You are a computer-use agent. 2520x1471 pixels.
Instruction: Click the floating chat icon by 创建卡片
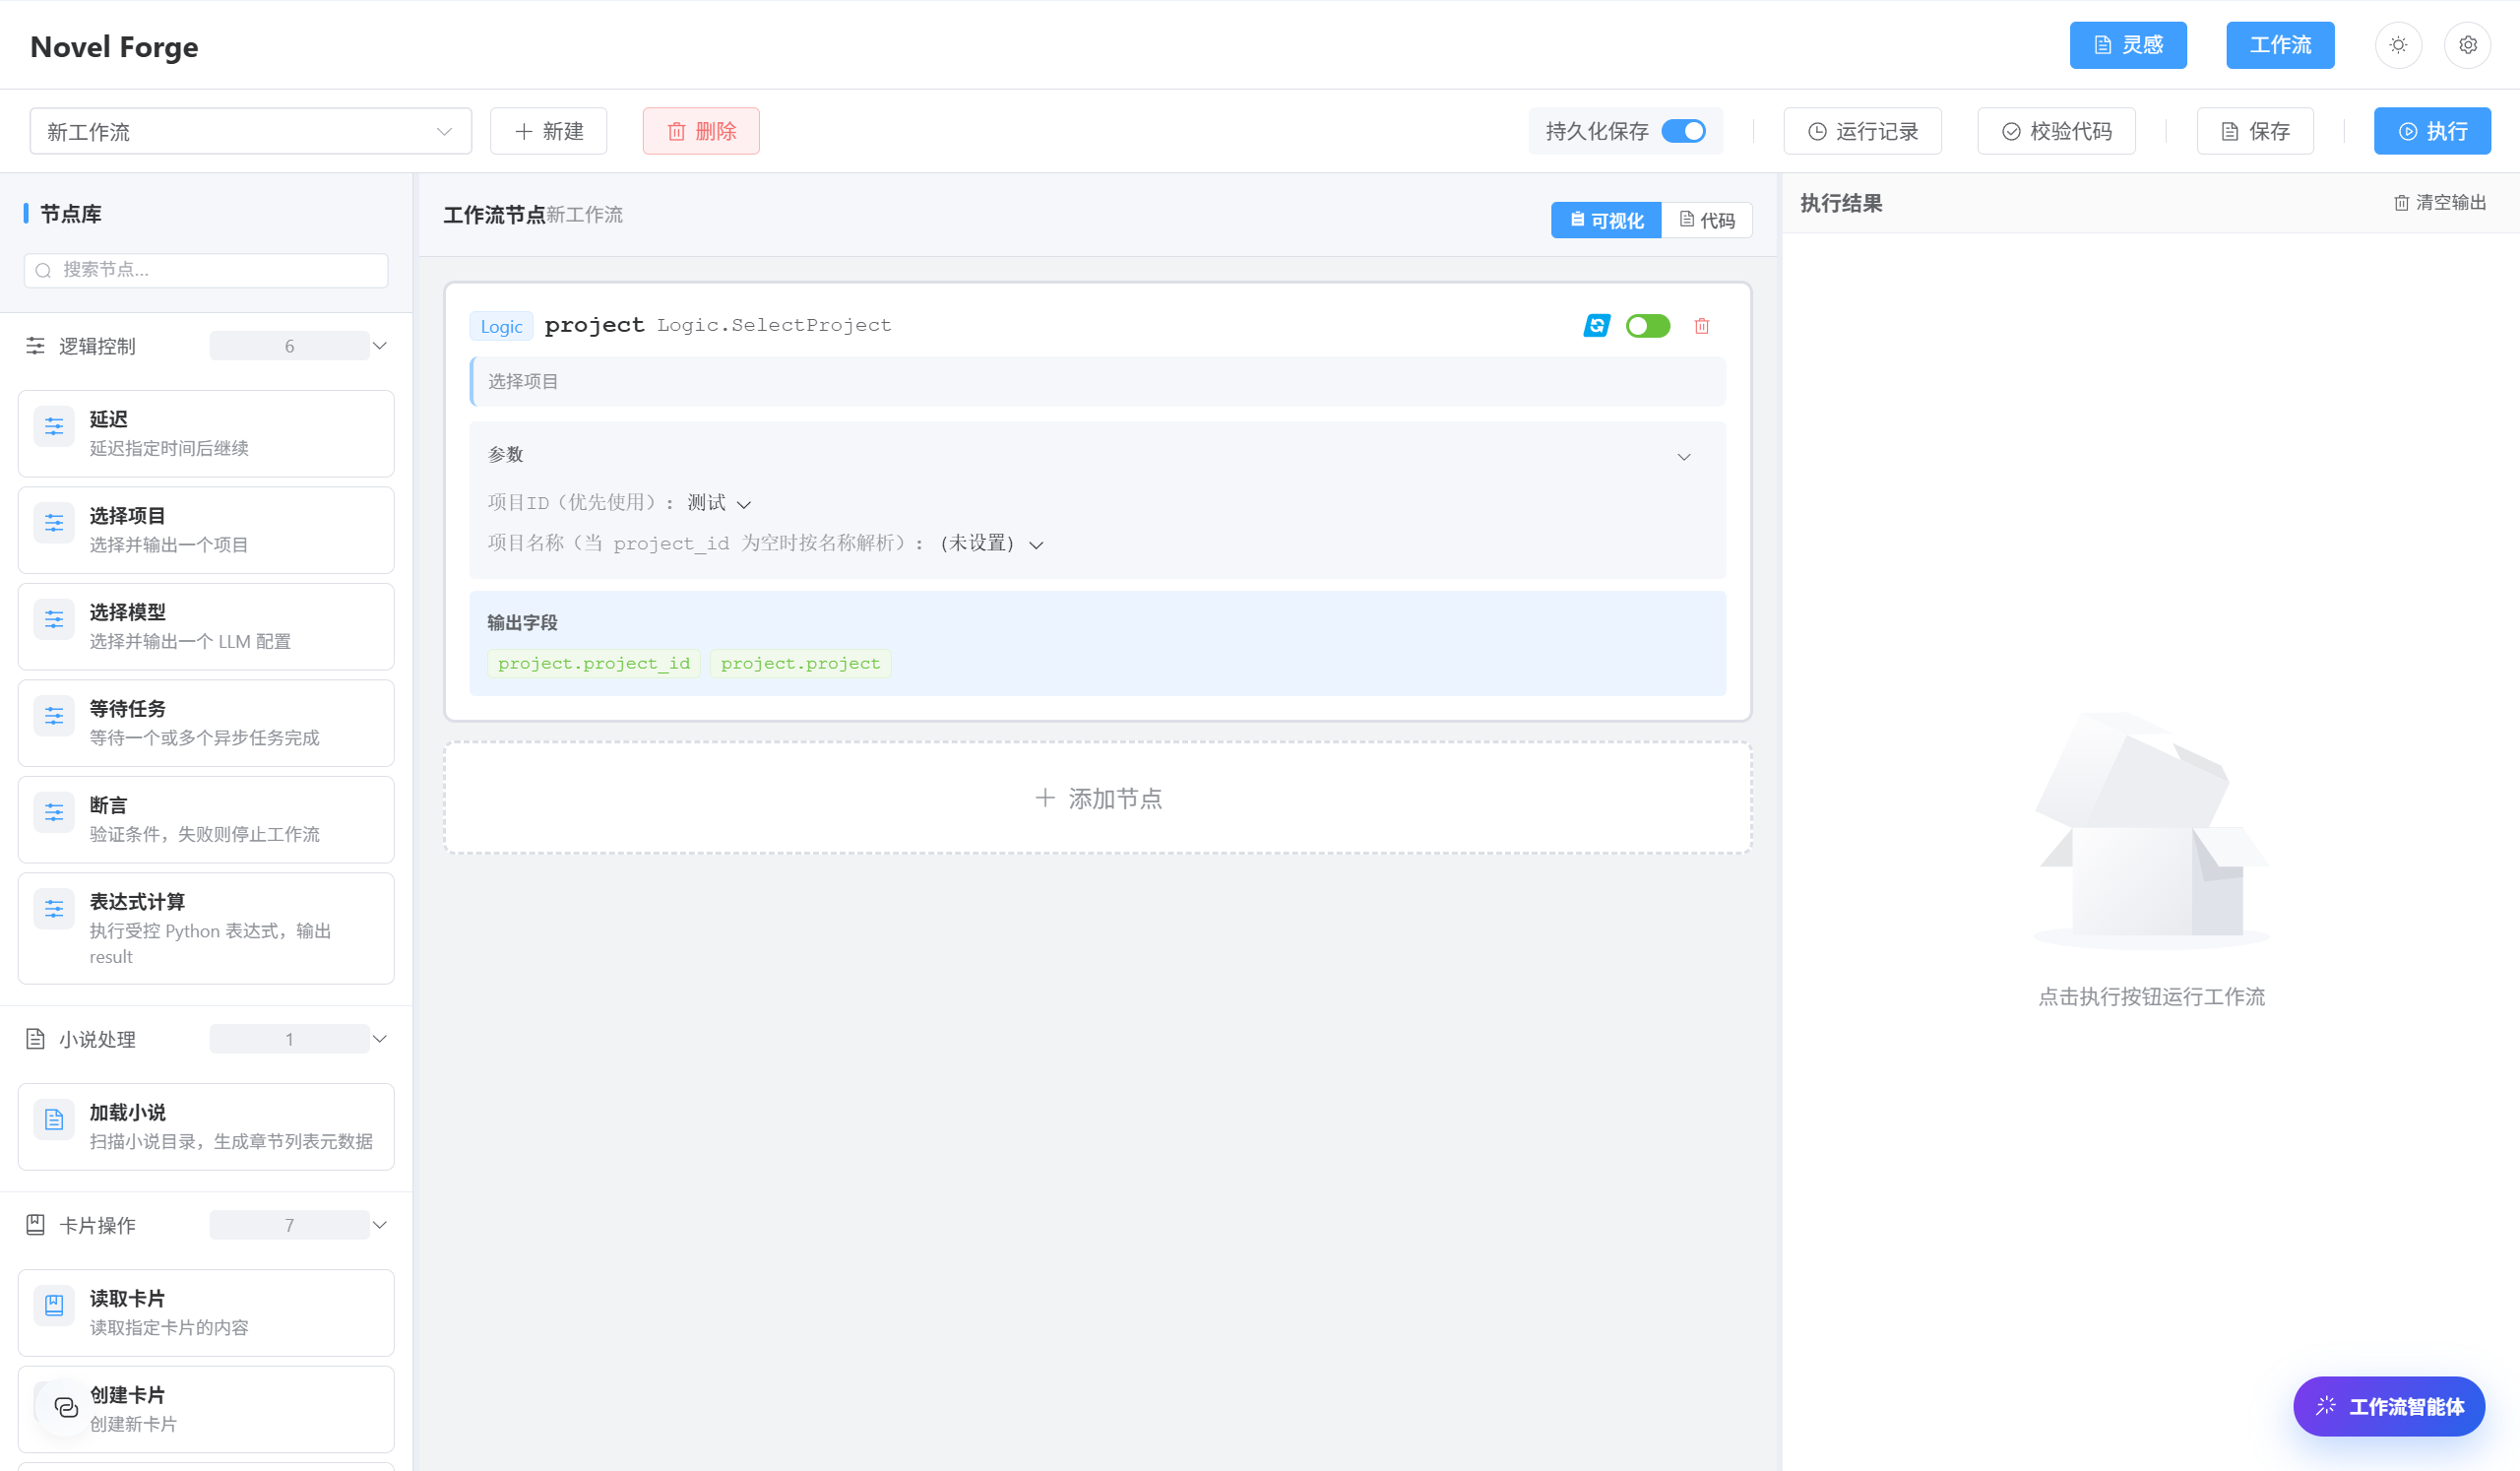66,1407
